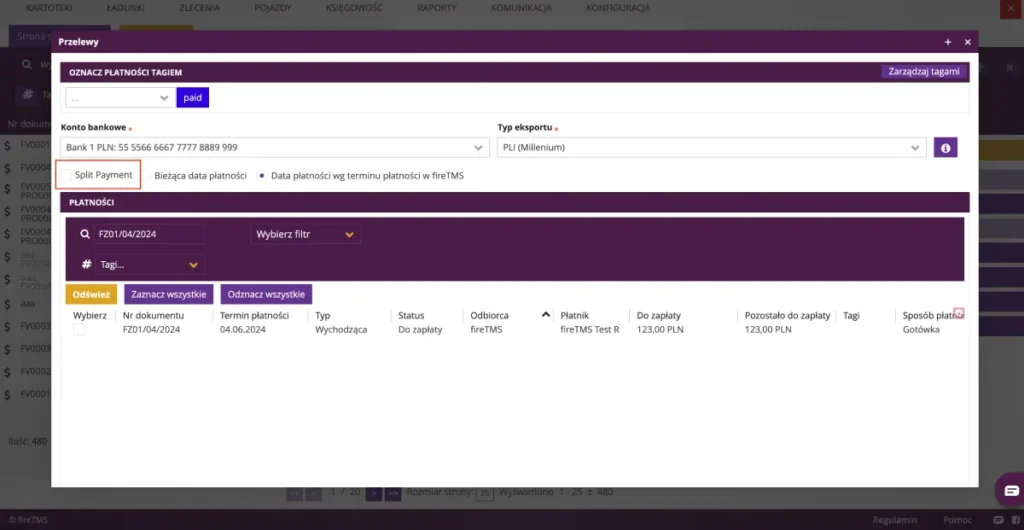The image size is (1024, 530).
Task: Click the Odśwież button
Action: coord(91,294)
